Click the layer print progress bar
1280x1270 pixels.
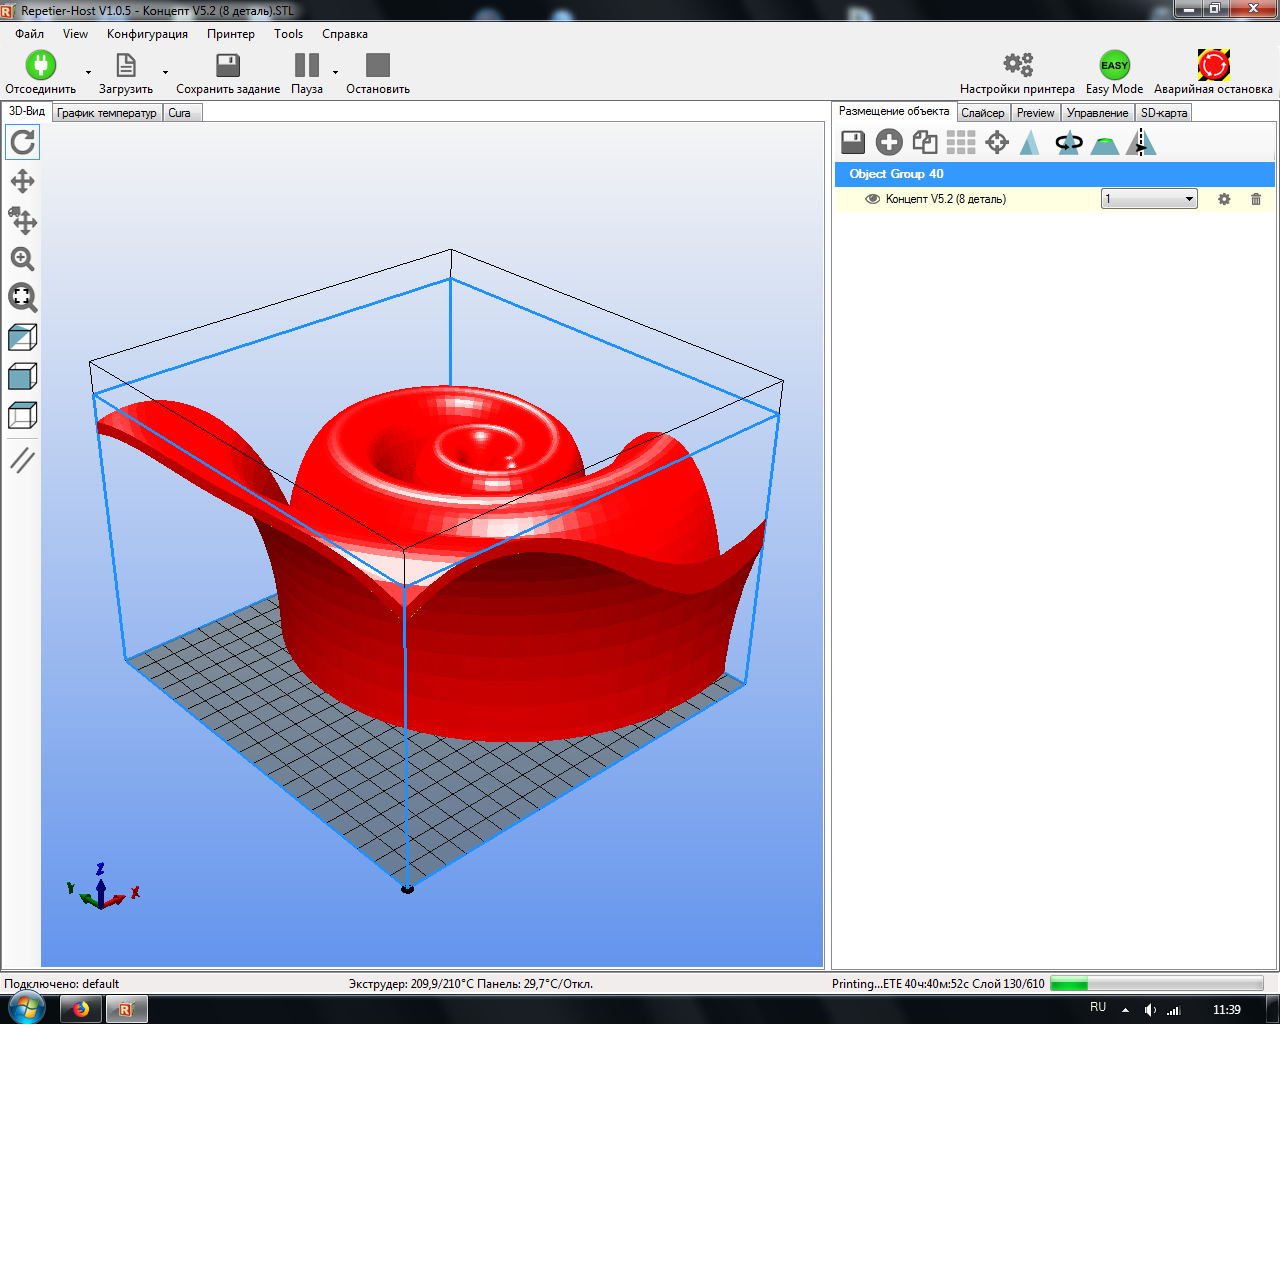1155,984
